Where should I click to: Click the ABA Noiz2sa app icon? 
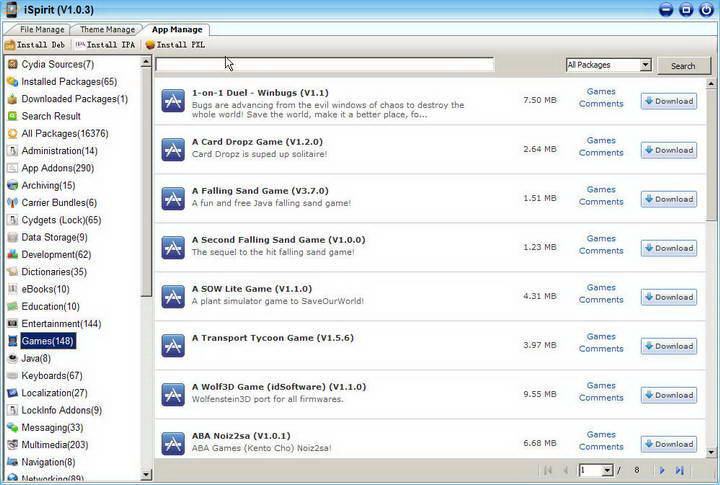[x=173, y=444]
